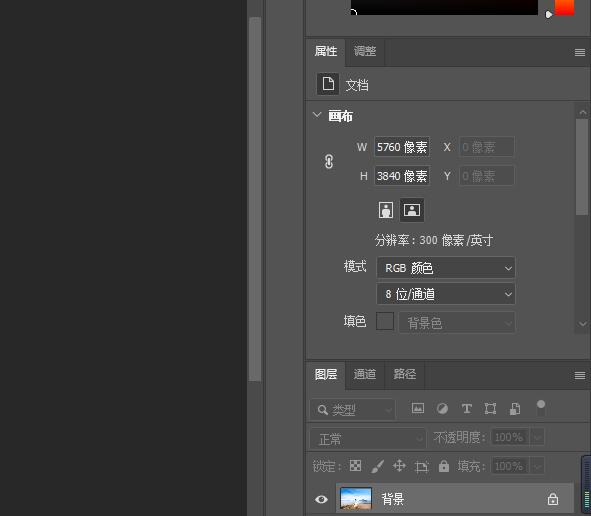Open the RGB 颜色 mode dropdown
Viewport: 591px width, 516px height.
click(446, 268)
